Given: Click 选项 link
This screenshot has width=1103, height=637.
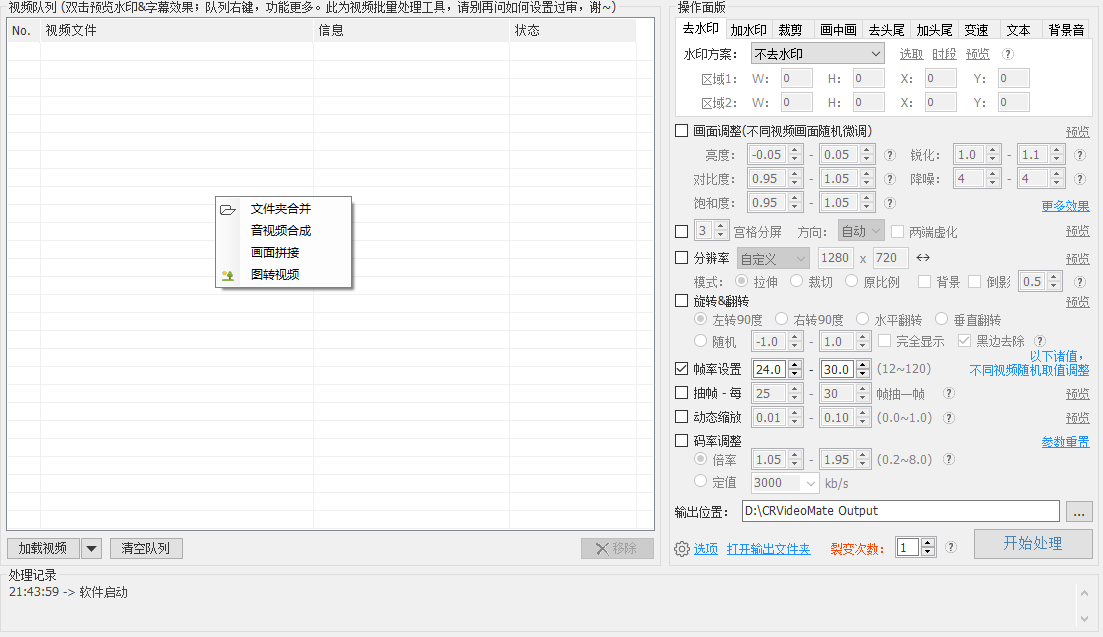Looking at the screenshot, I should click(x=706, y=549).
